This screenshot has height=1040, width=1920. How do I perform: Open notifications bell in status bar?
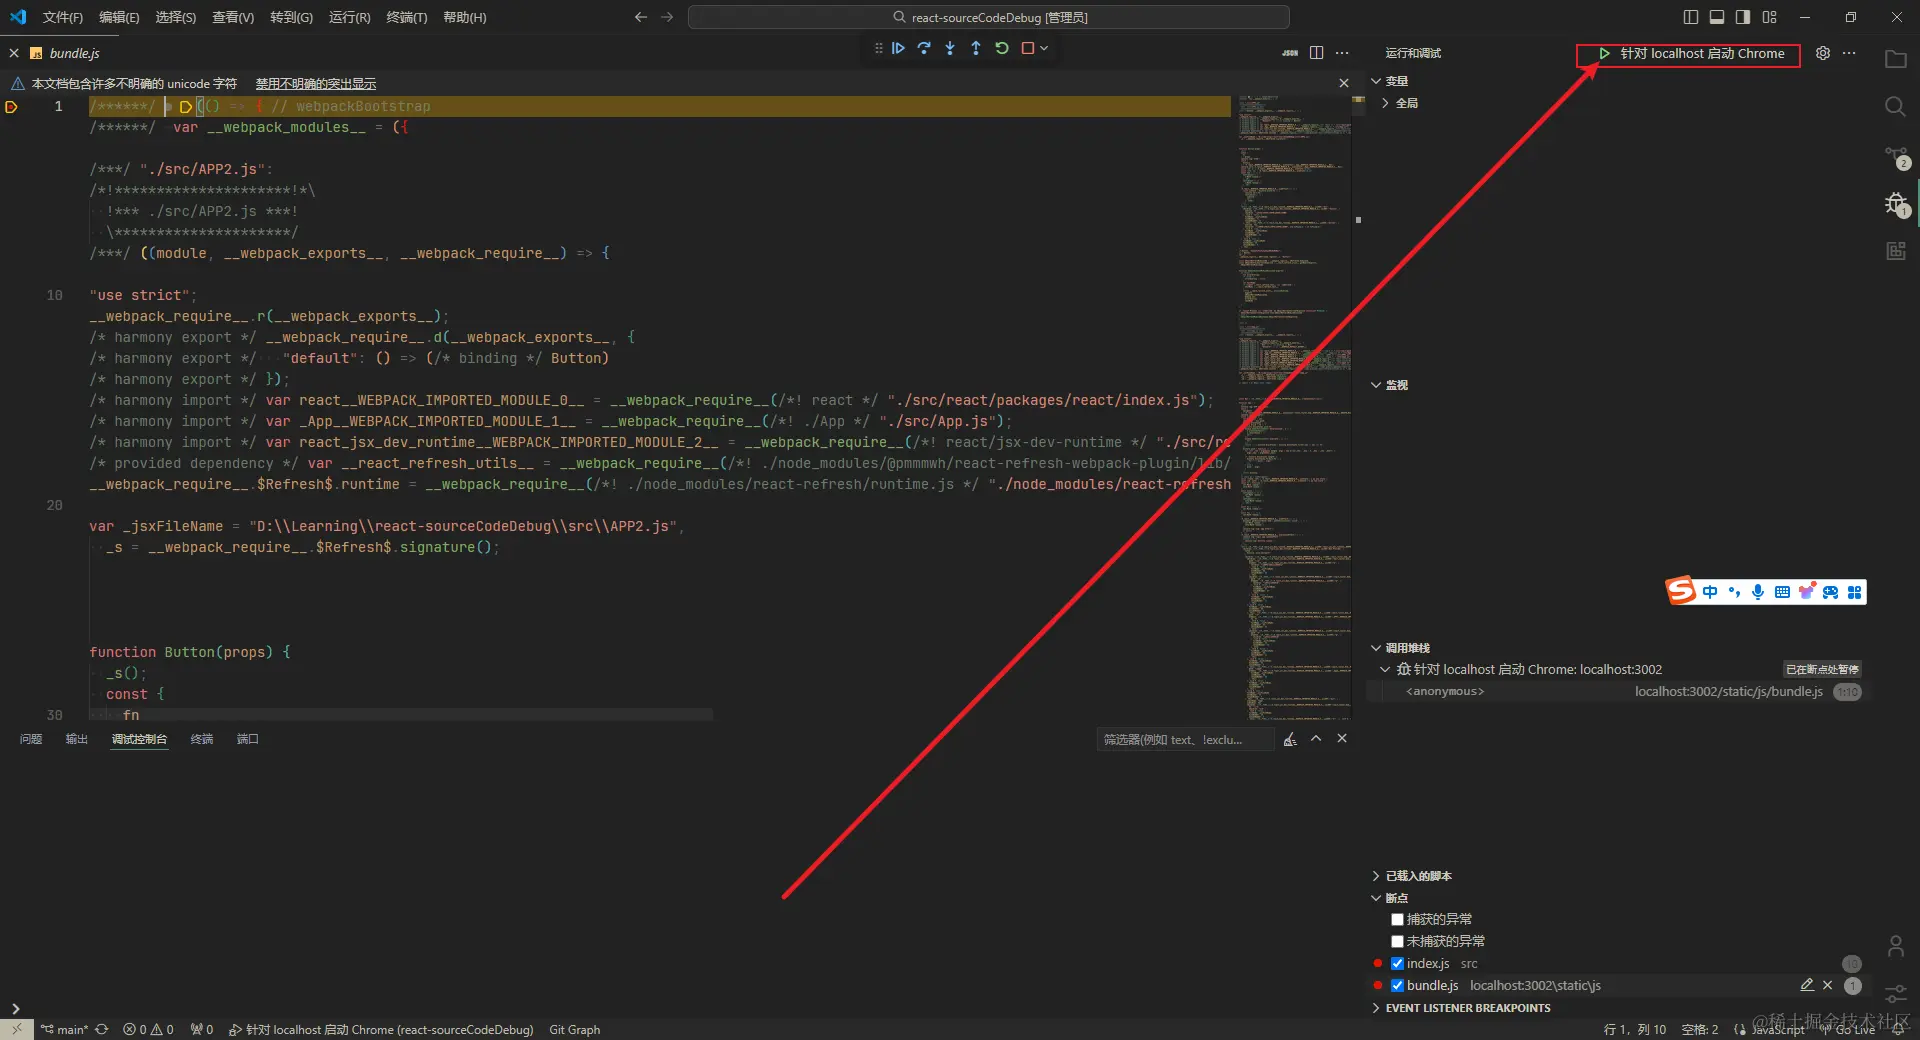pyautogui.click(x=1897, y=1029)
